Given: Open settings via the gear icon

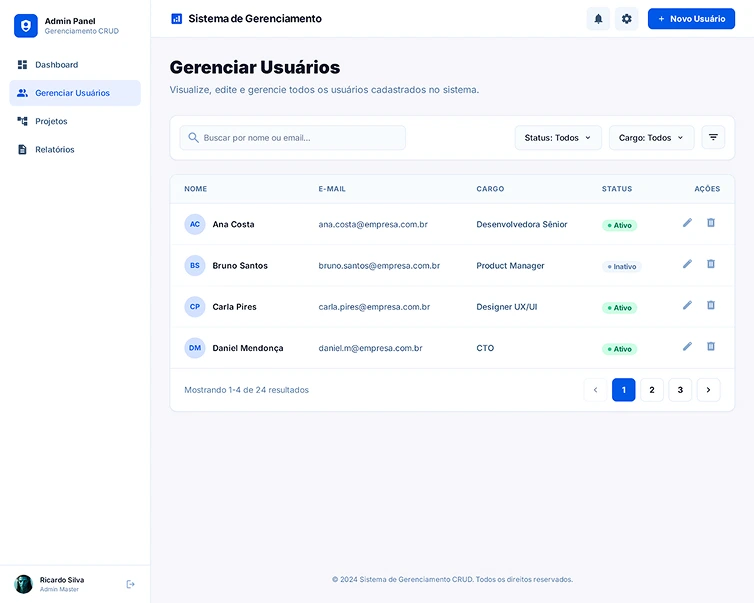Looking at the screenshot, I should pyautogui.click(x=627, y=19).
